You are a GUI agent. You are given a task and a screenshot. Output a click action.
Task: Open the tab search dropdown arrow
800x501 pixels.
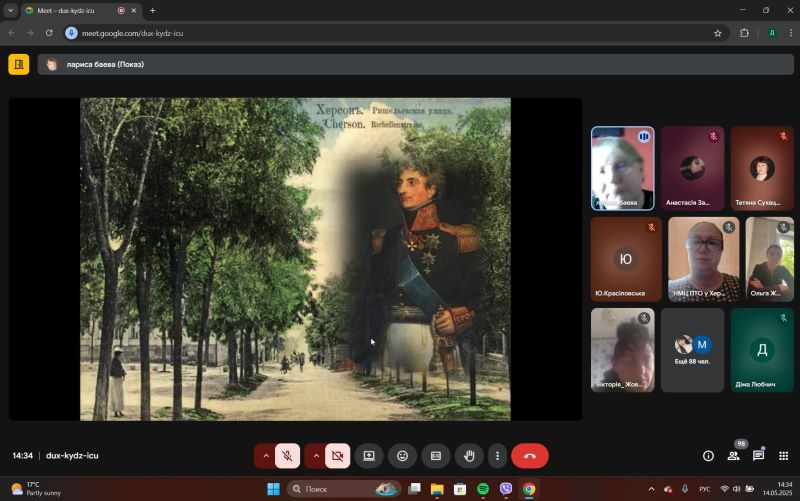pyautogui.click(x=10, y=10)
